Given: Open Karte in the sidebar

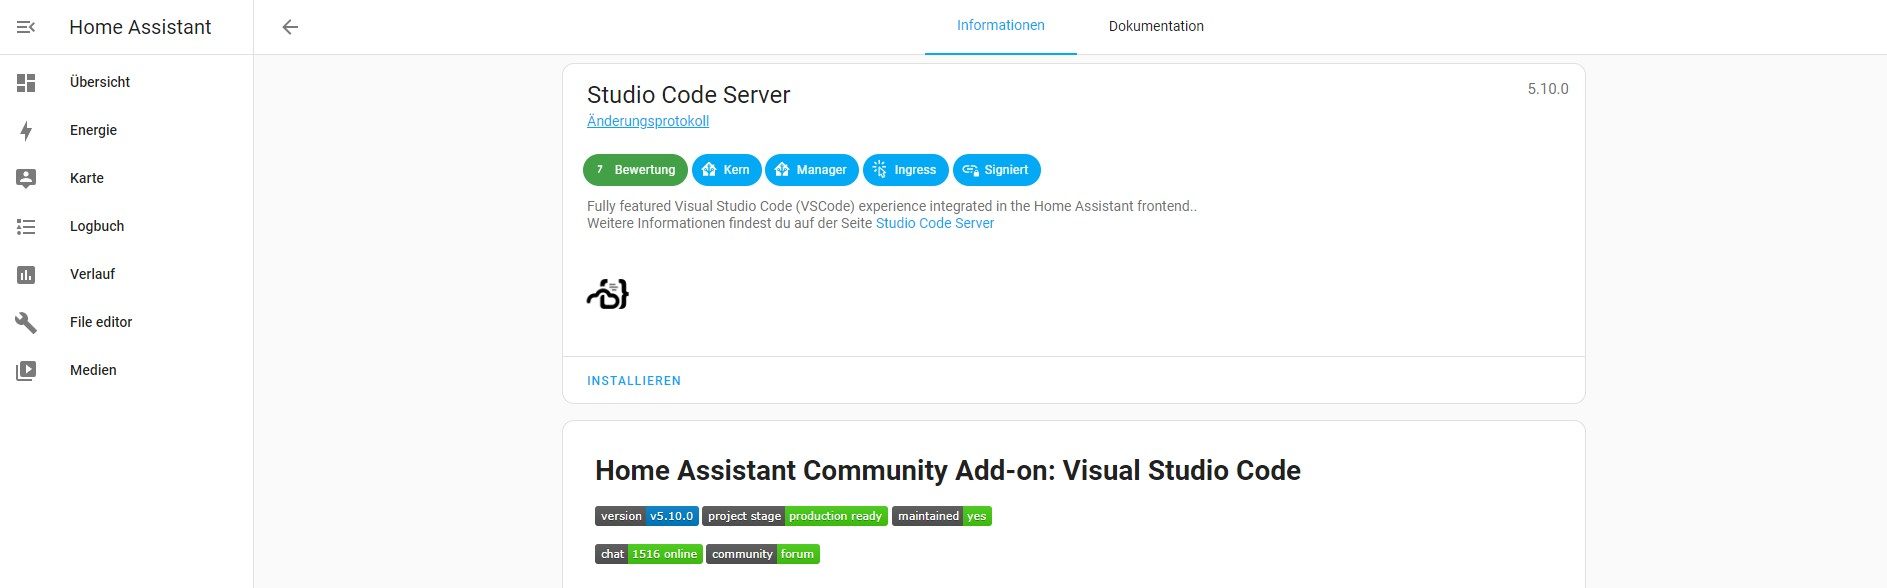Looking at the screenshot, I should 126,179.
